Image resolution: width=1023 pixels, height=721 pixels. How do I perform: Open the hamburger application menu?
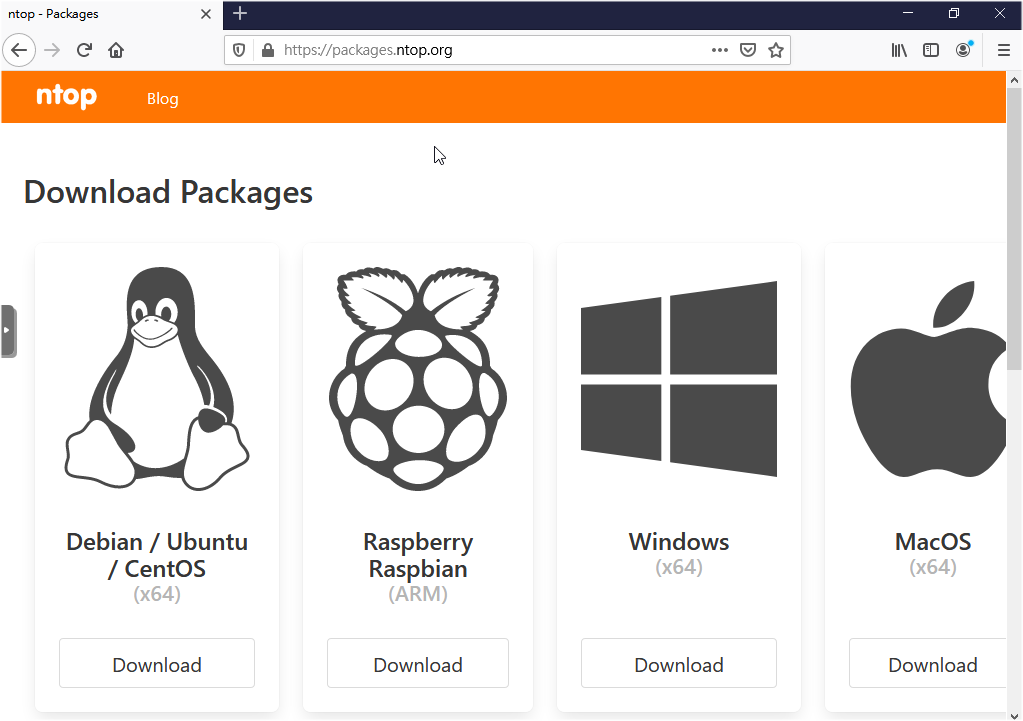(1004, 50)
